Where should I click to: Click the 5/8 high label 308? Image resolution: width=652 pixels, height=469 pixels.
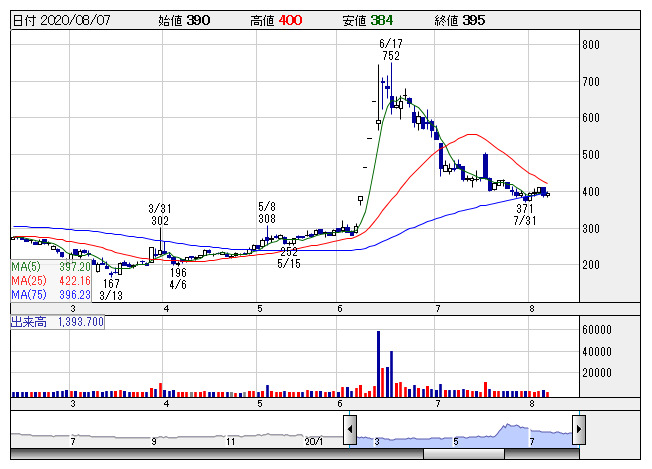[266, 218]
